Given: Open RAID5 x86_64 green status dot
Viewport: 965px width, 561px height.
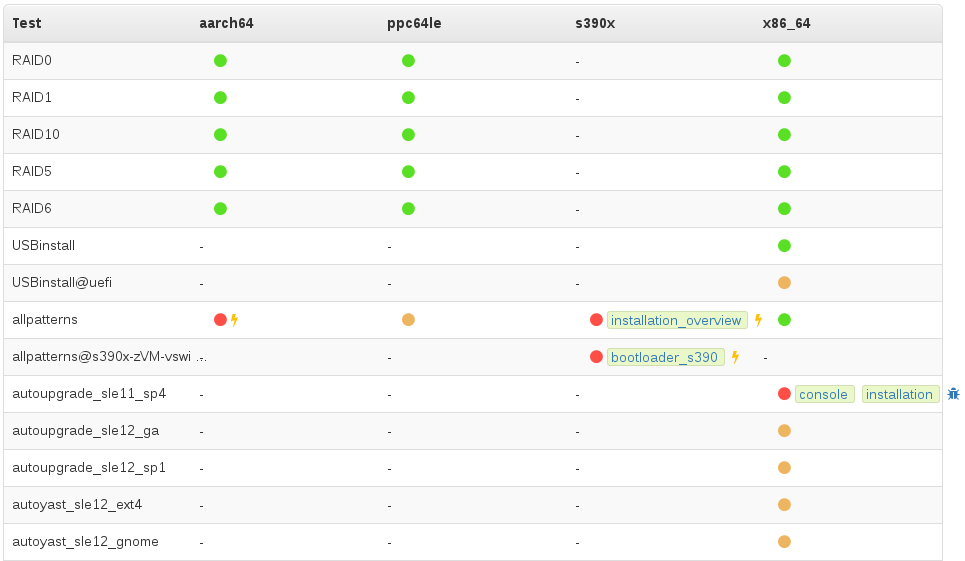Looking at the screenshot, I should click(784, 172).
